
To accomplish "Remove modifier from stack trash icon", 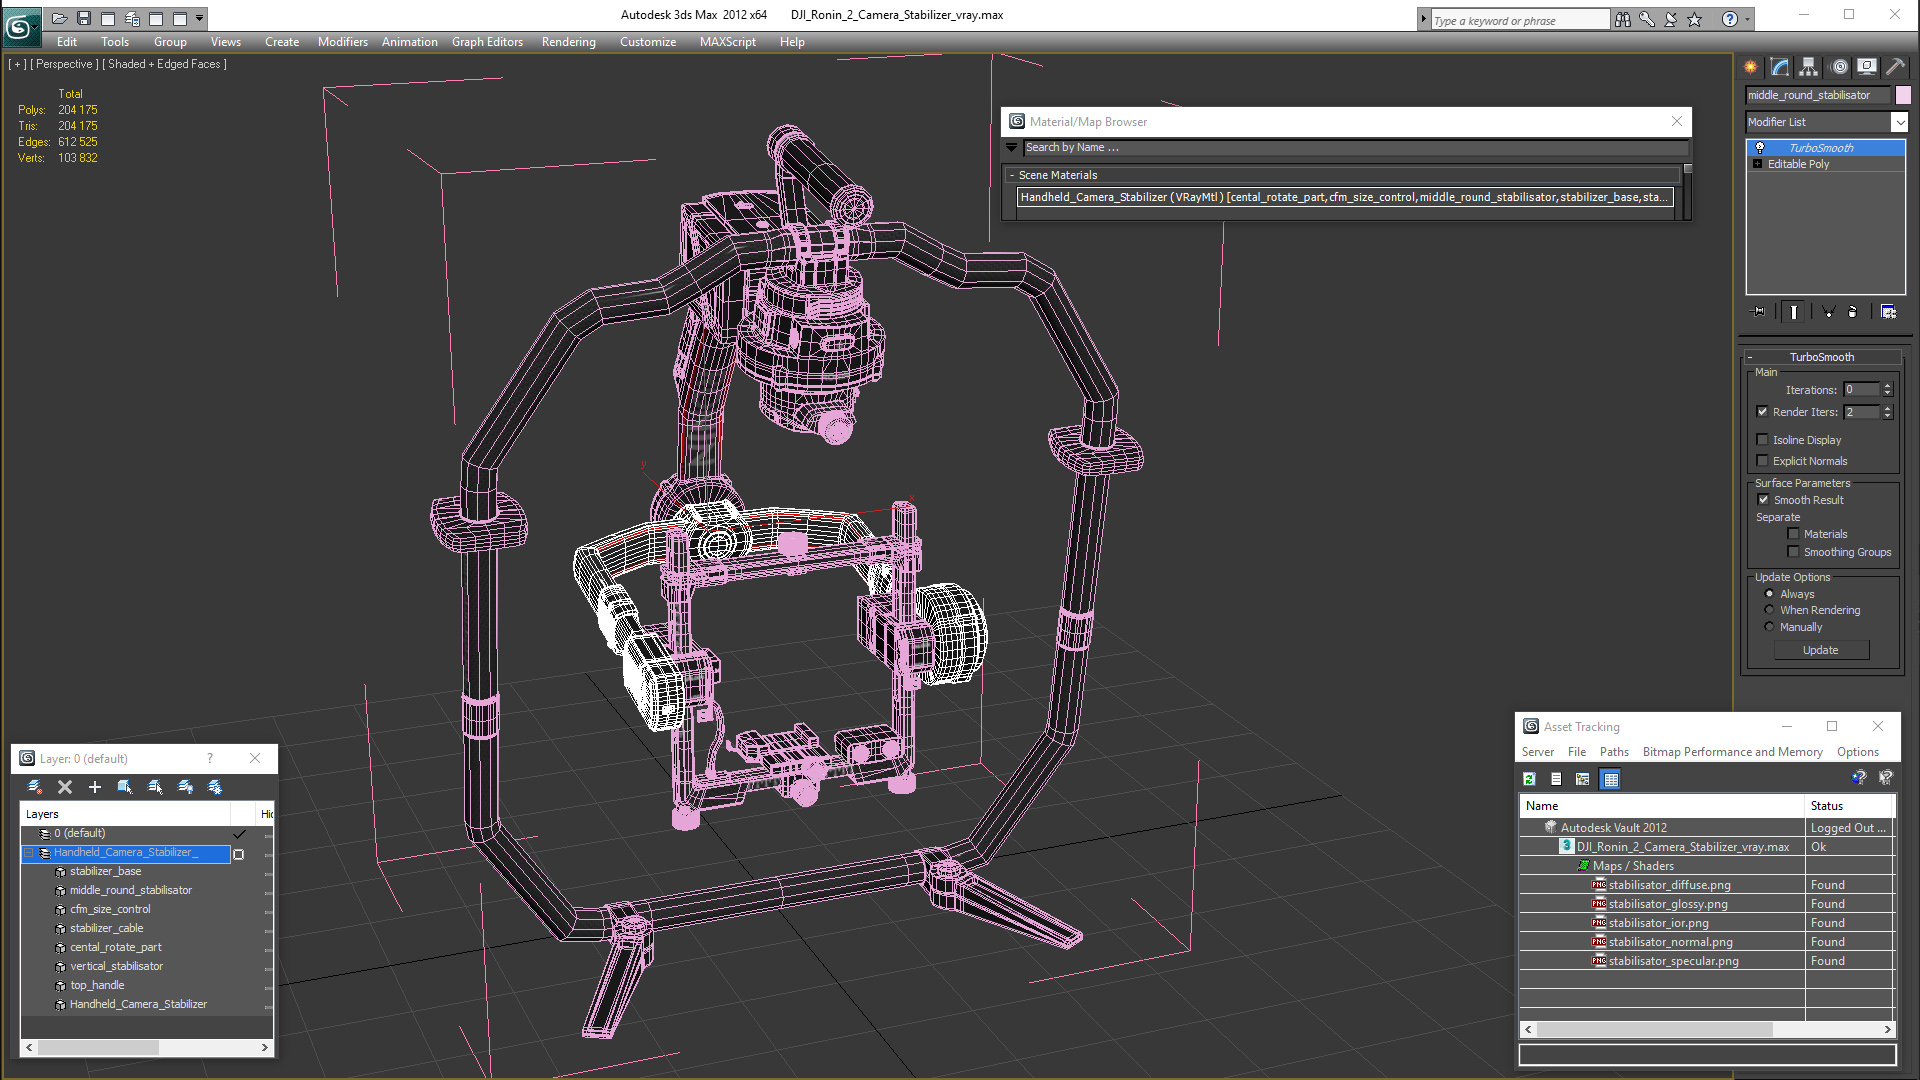I will tap(1852, 312).
